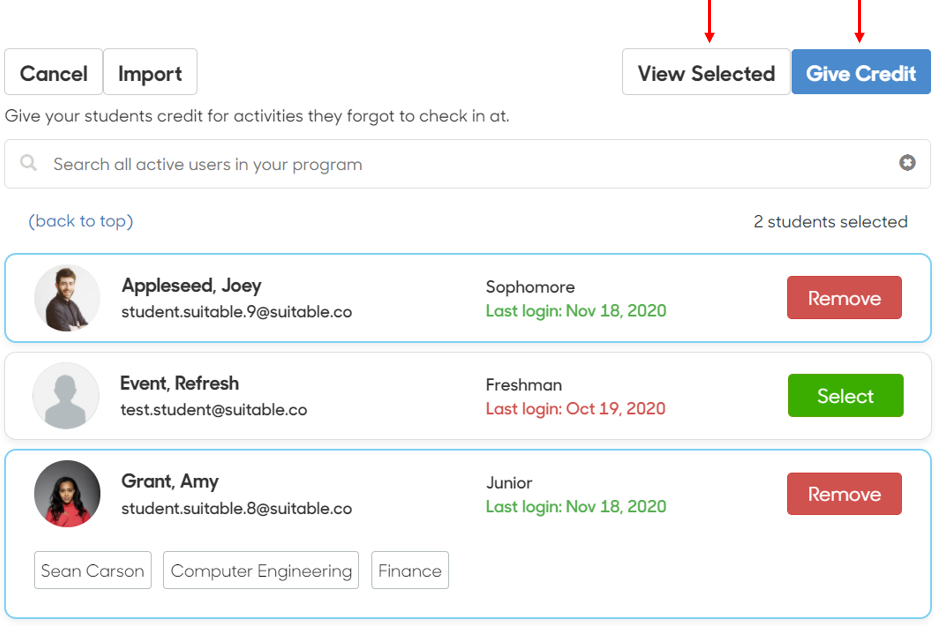Viewport: 937px width, 627px height.
Task: Follow the back to top link
Action: coord(81,221)
